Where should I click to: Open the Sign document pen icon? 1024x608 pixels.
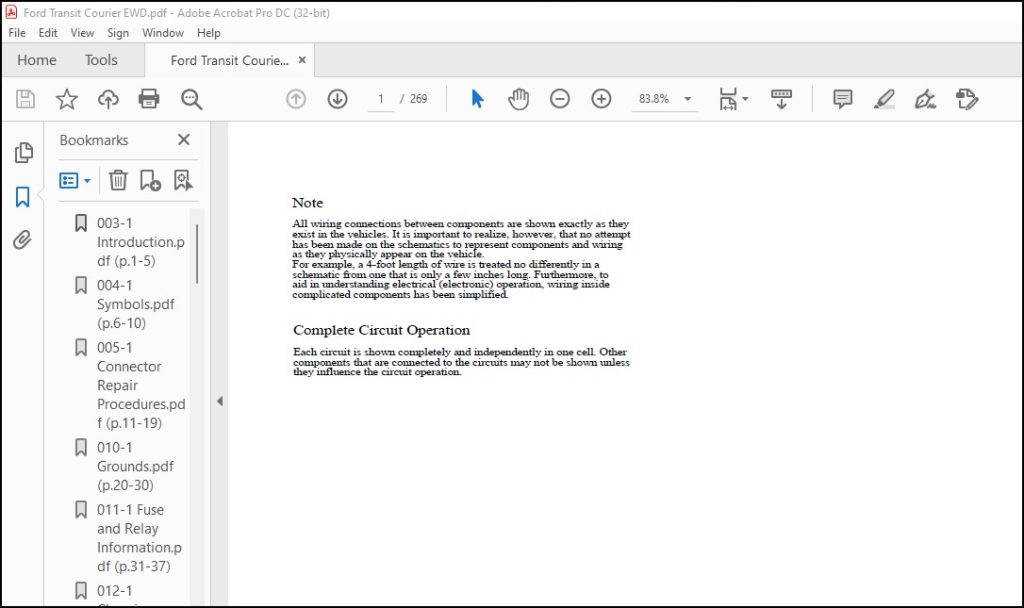pos(925,99)
